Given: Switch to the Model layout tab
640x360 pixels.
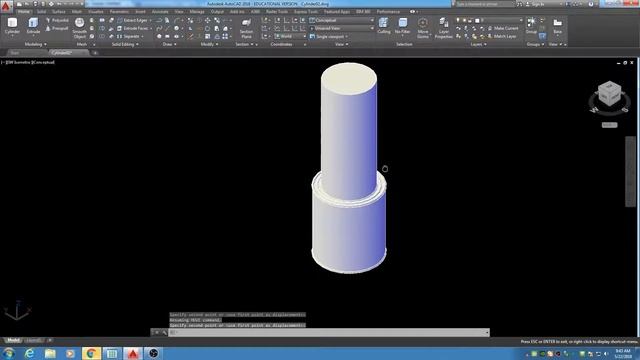Looking at the screenshot, I should click(x=13, y=340).
